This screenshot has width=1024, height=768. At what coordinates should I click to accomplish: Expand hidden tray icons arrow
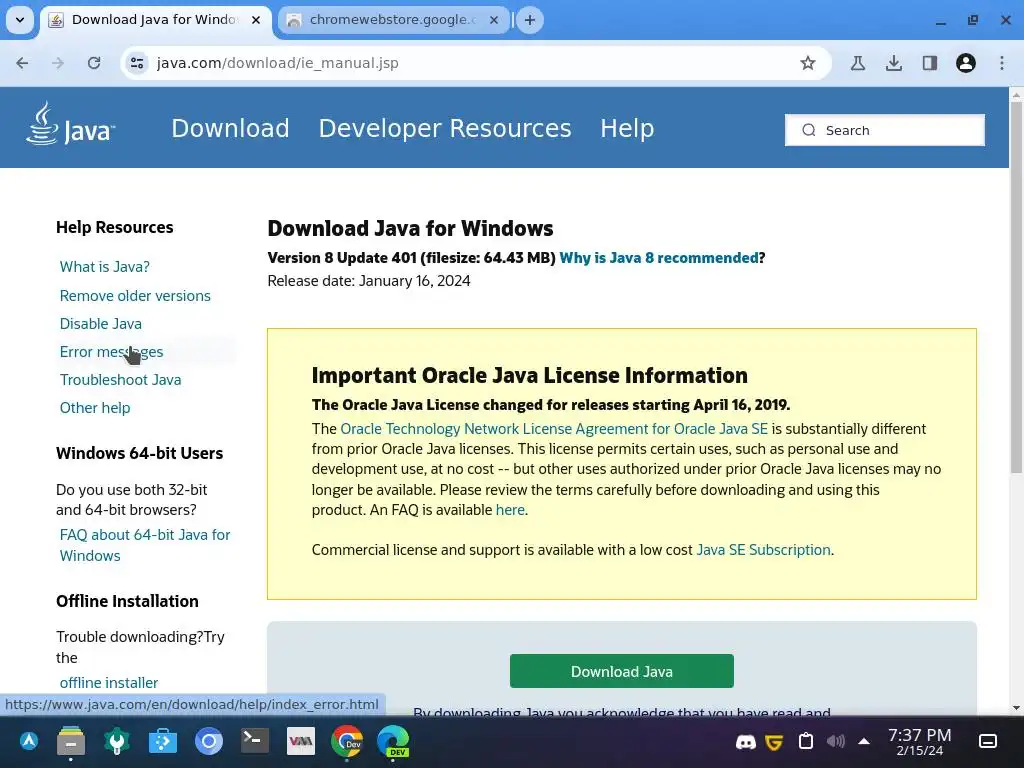tap(864, 741)
